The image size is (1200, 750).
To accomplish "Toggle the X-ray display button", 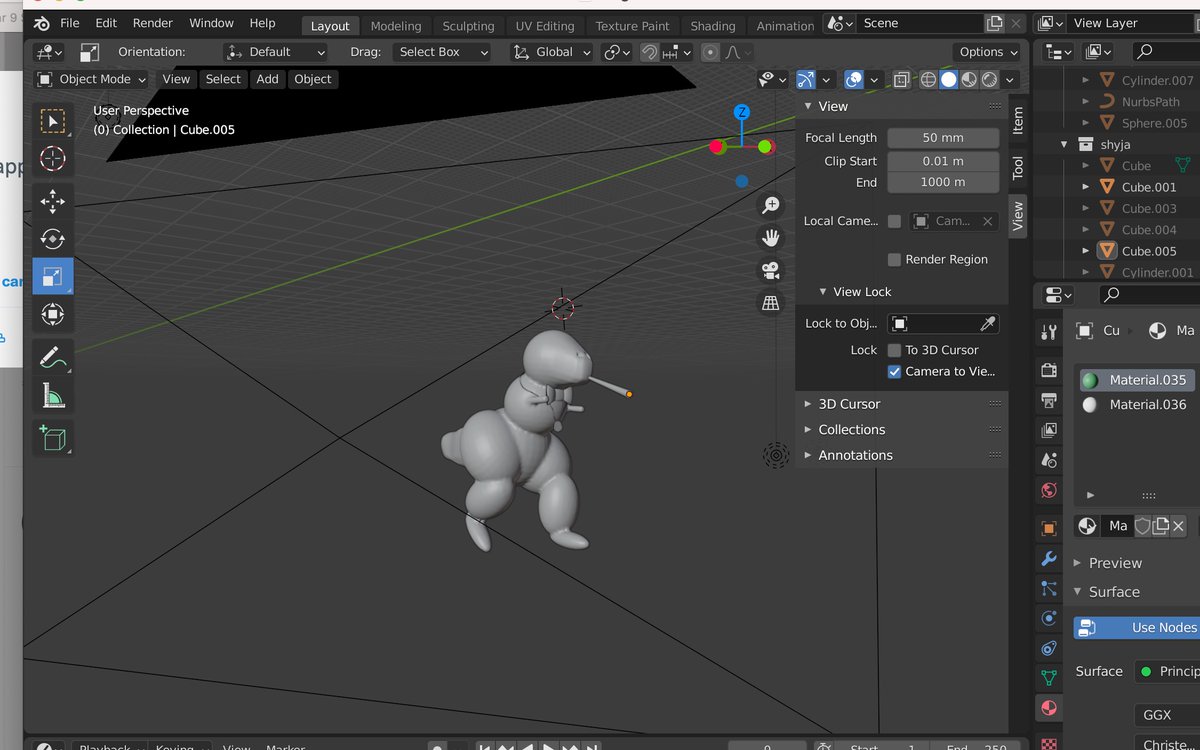I will point(901,79).
